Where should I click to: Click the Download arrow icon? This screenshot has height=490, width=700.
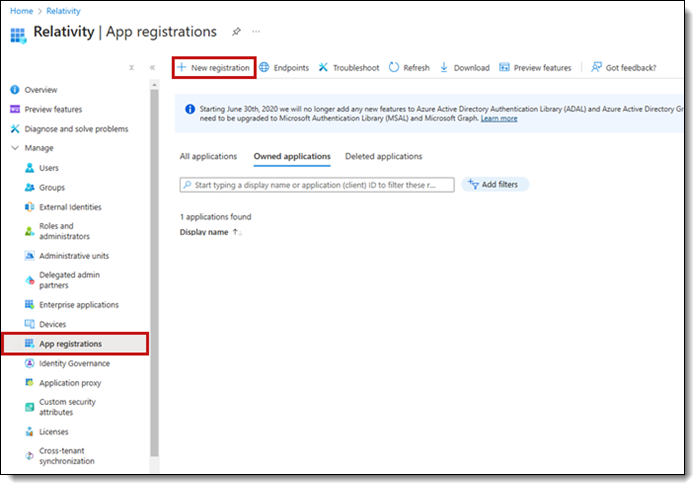[444, 67]
